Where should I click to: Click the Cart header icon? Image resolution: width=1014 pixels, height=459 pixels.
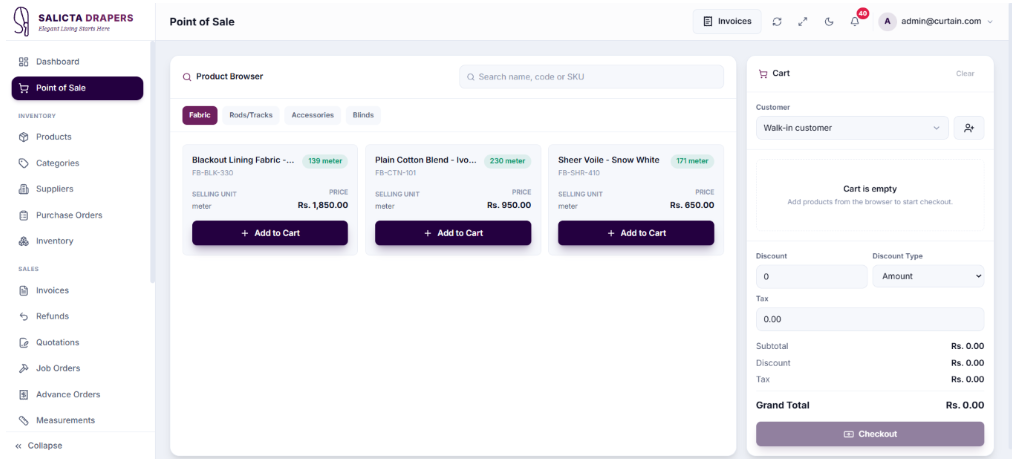click(762, 74)
